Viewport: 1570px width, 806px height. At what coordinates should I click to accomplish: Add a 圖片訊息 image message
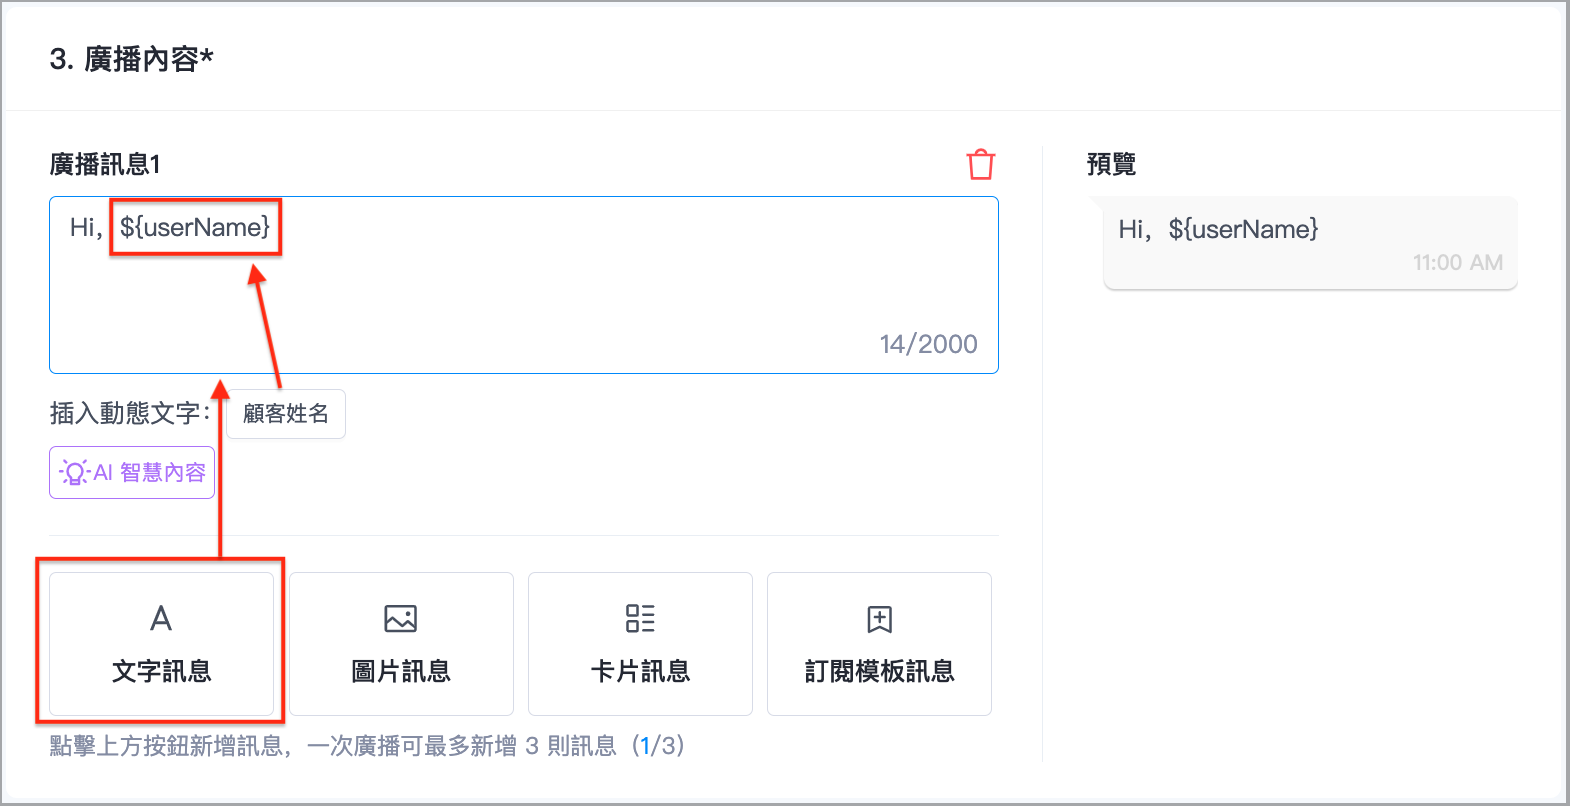pos(401,644)
